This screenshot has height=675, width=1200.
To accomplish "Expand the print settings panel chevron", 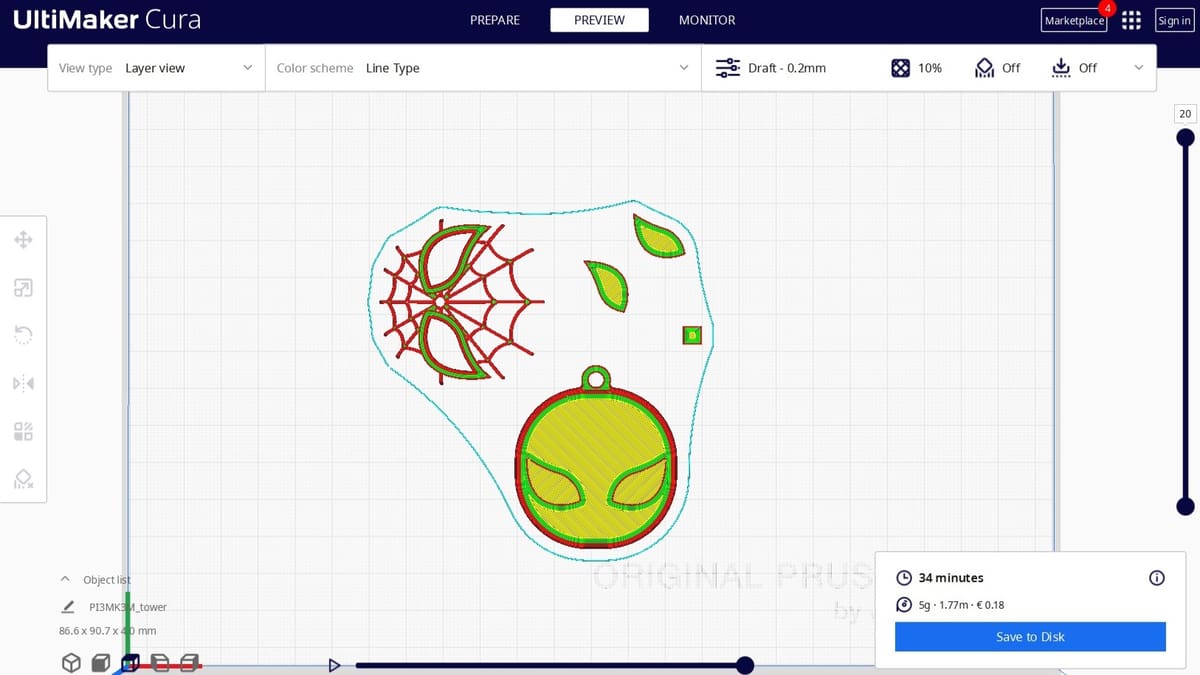I will tap(1138, 68).
